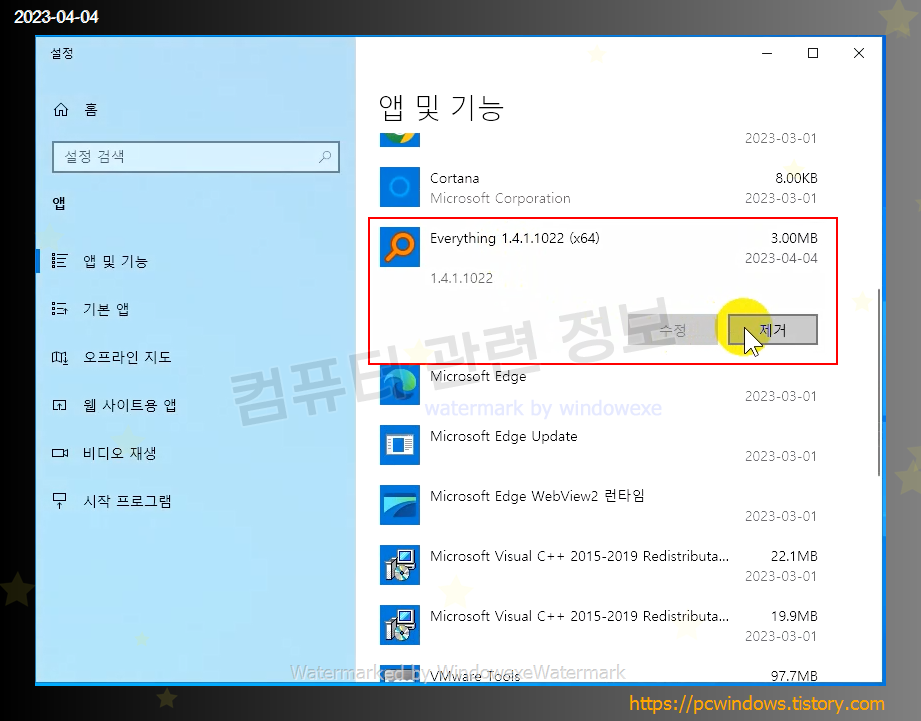Image resolution: width=921 pixels, height=721 pixels.
Task: Click the magnifier icon in the settings search box
Action: point(325,157)
